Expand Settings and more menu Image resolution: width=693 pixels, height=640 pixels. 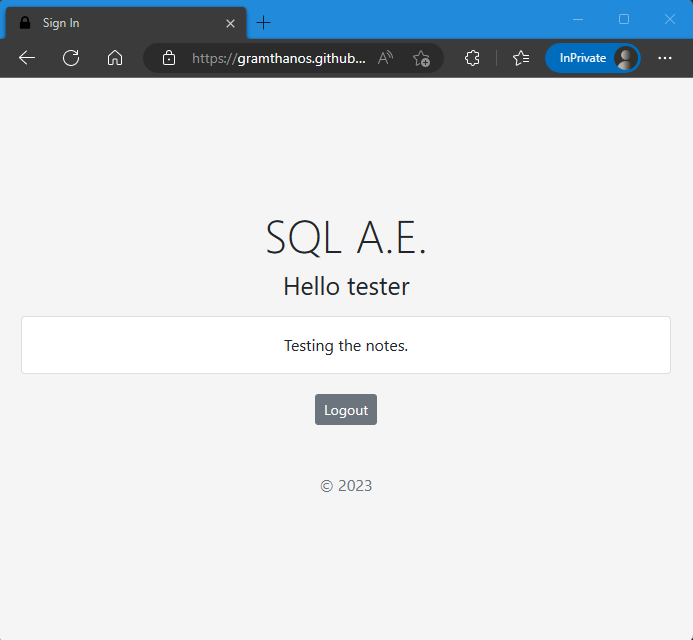point(665,58)
